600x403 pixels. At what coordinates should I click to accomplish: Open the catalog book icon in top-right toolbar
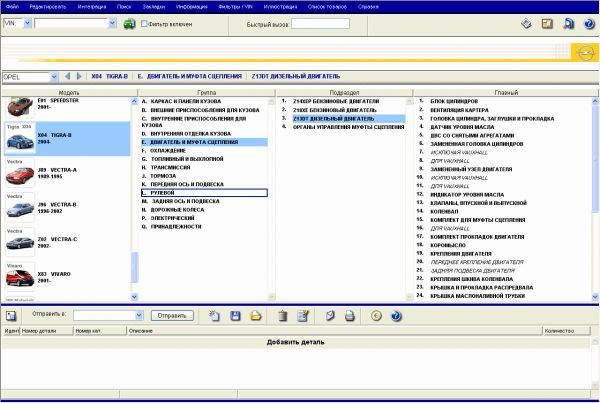click(x=569, y=24)
